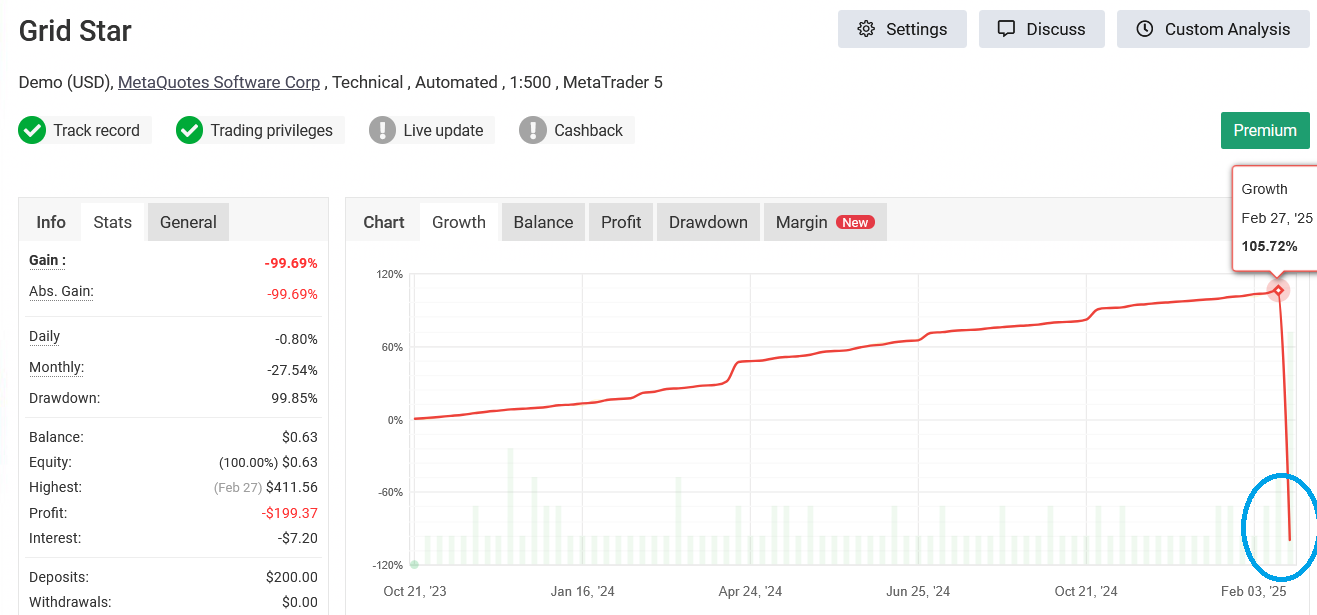Screen dimensions: 1317x615
Task: Switch to the Stats tab
Action: pos(112,222)
